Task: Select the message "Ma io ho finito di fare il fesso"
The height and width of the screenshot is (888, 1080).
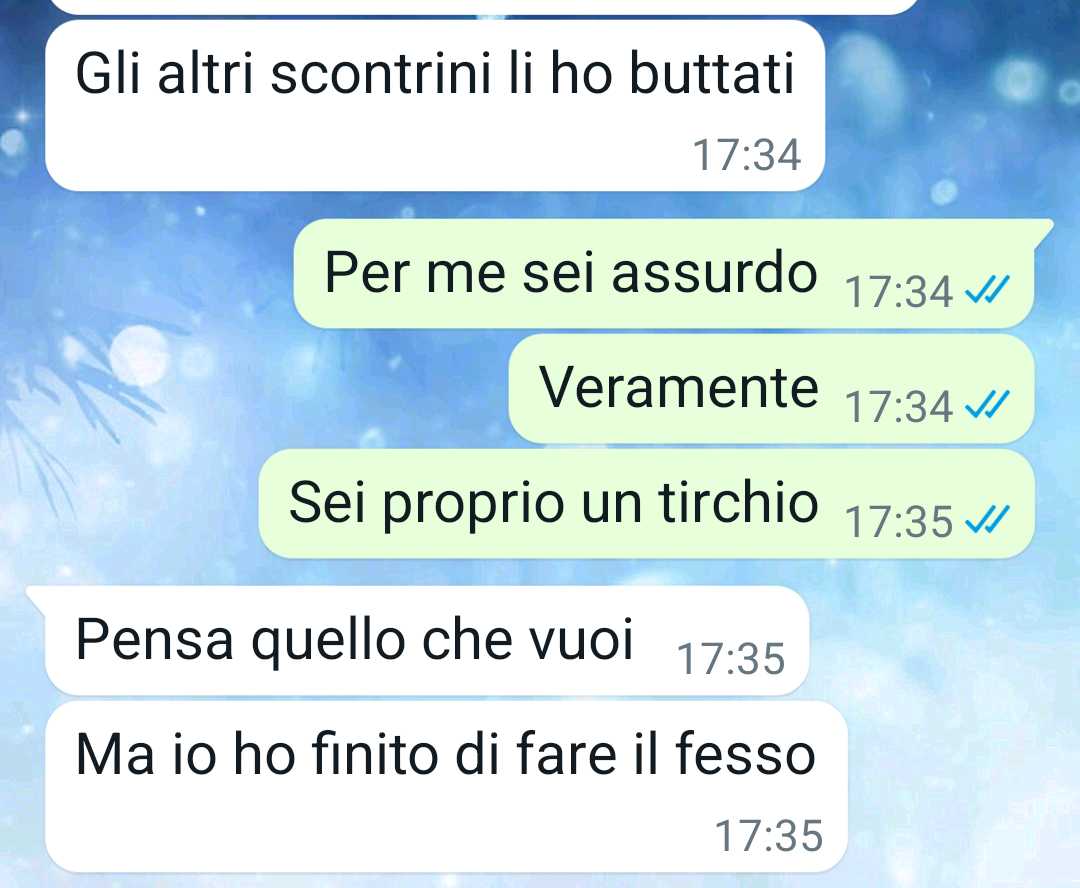Action: [446, 754]
